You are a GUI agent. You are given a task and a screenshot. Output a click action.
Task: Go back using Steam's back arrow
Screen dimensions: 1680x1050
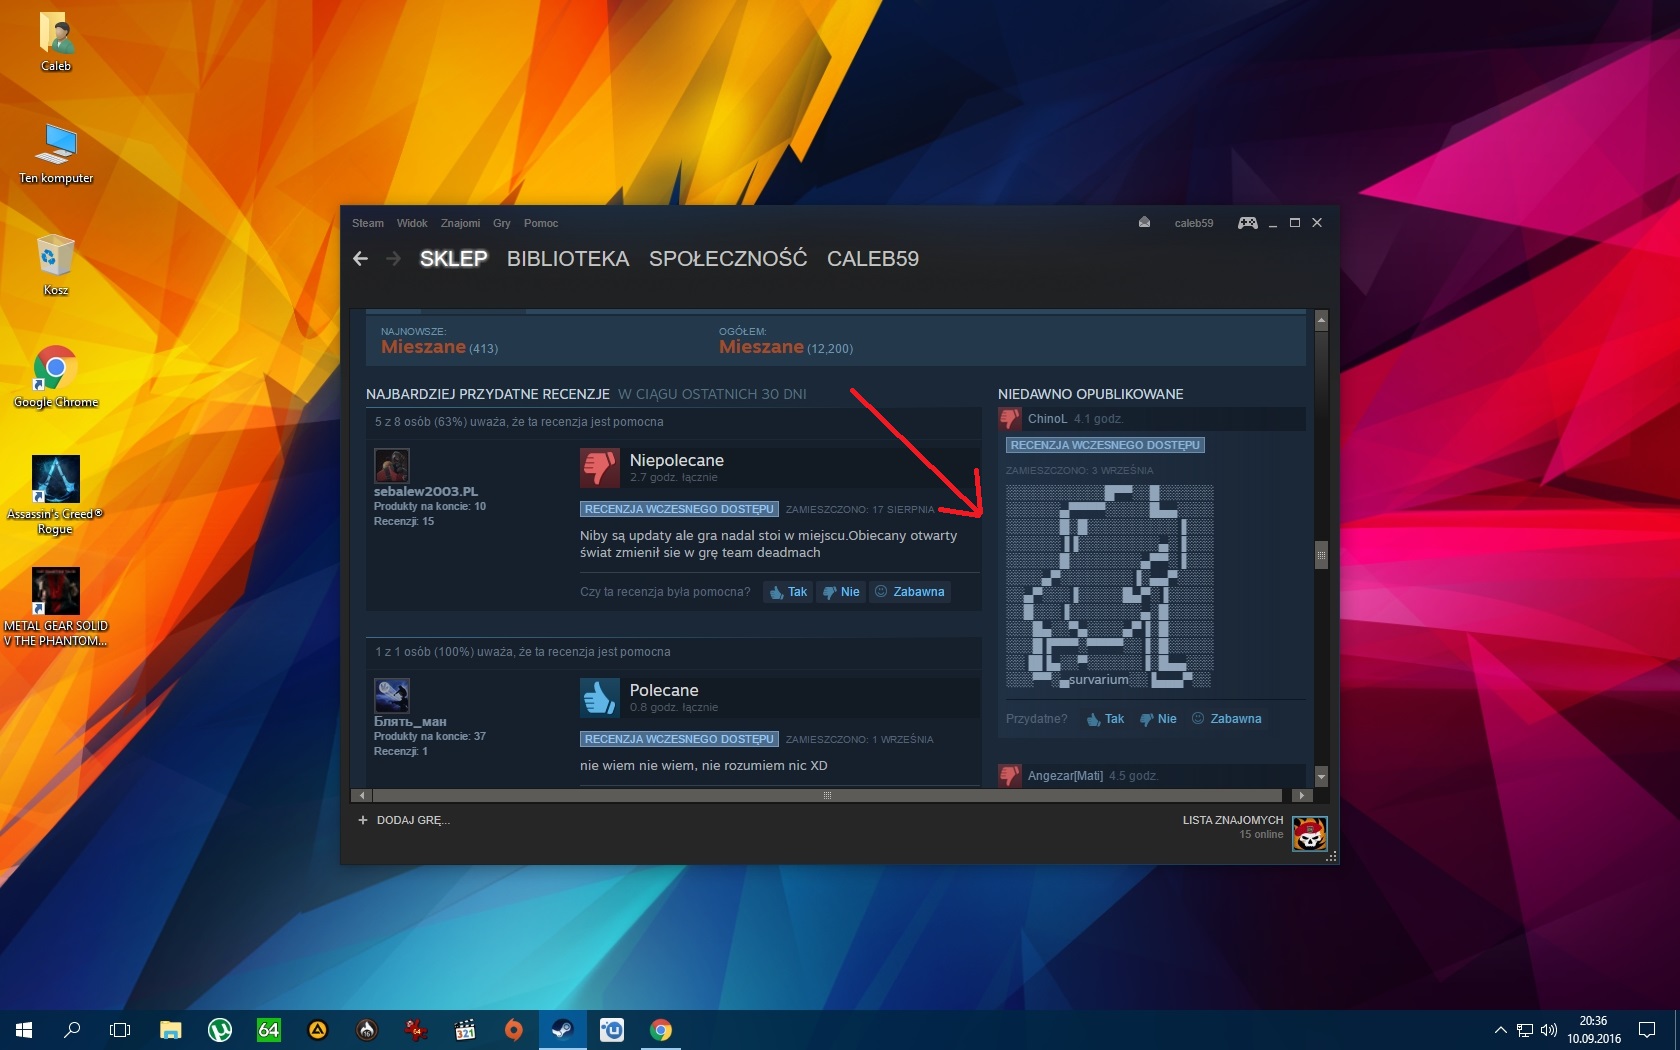pos(361,259)
